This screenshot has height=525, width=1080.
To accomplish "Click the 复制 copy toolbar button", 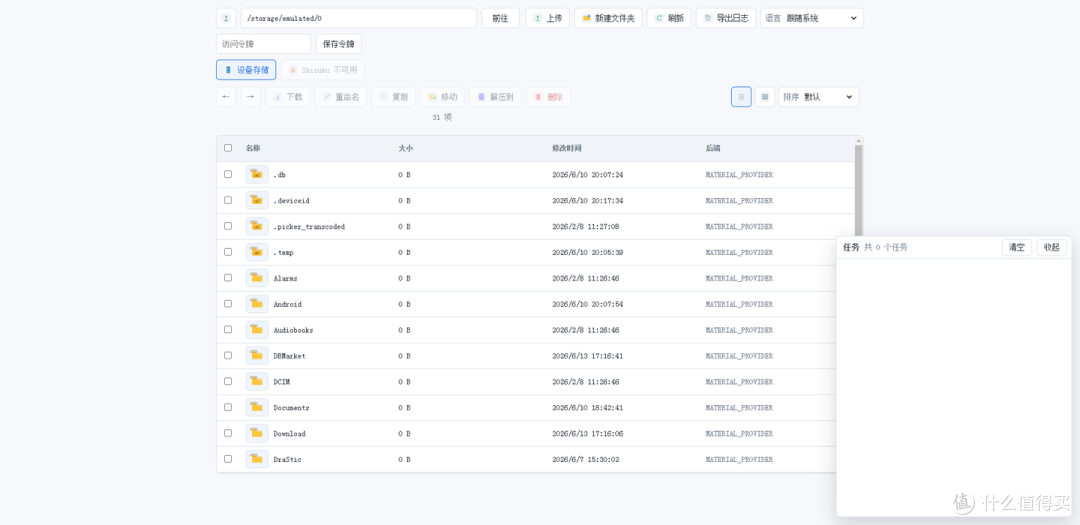I will click(x=393, y=96).
